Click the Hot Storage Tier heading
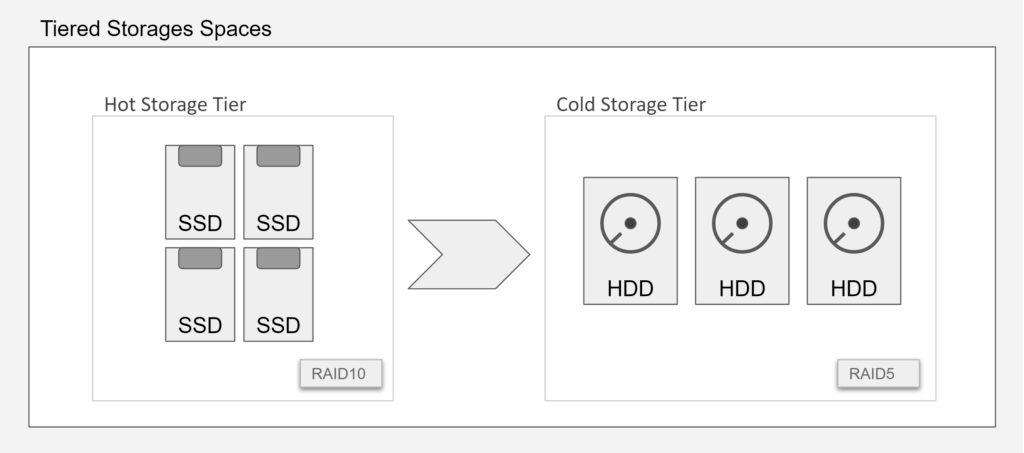1024x453 pixels. click(175, 104)
